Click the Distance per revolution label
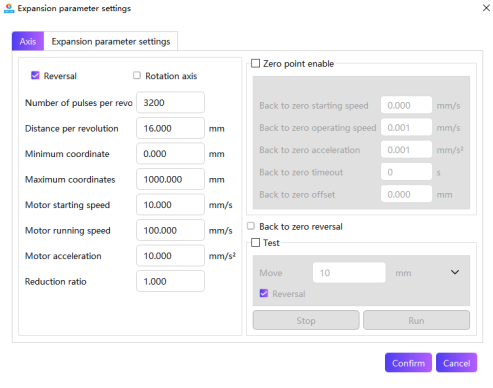The width and height of the screenshot is (493, 388). click(x=72, y=129)
